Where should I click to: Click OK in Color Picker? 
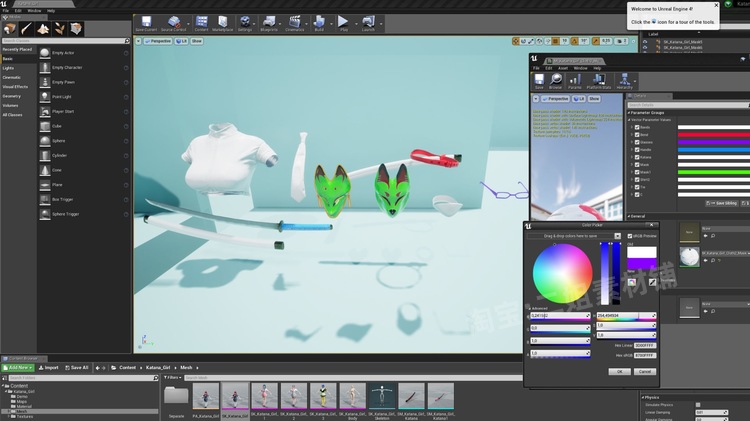pos(619,371)
